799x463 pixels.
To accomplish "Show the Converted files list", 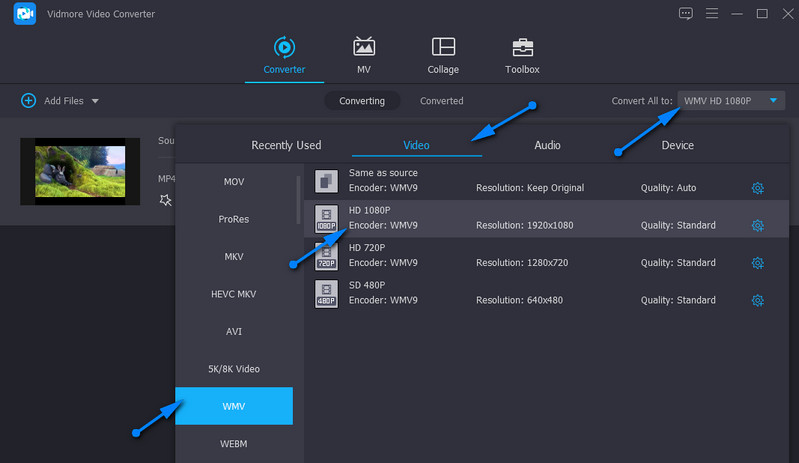I will [x=441, y=101].
